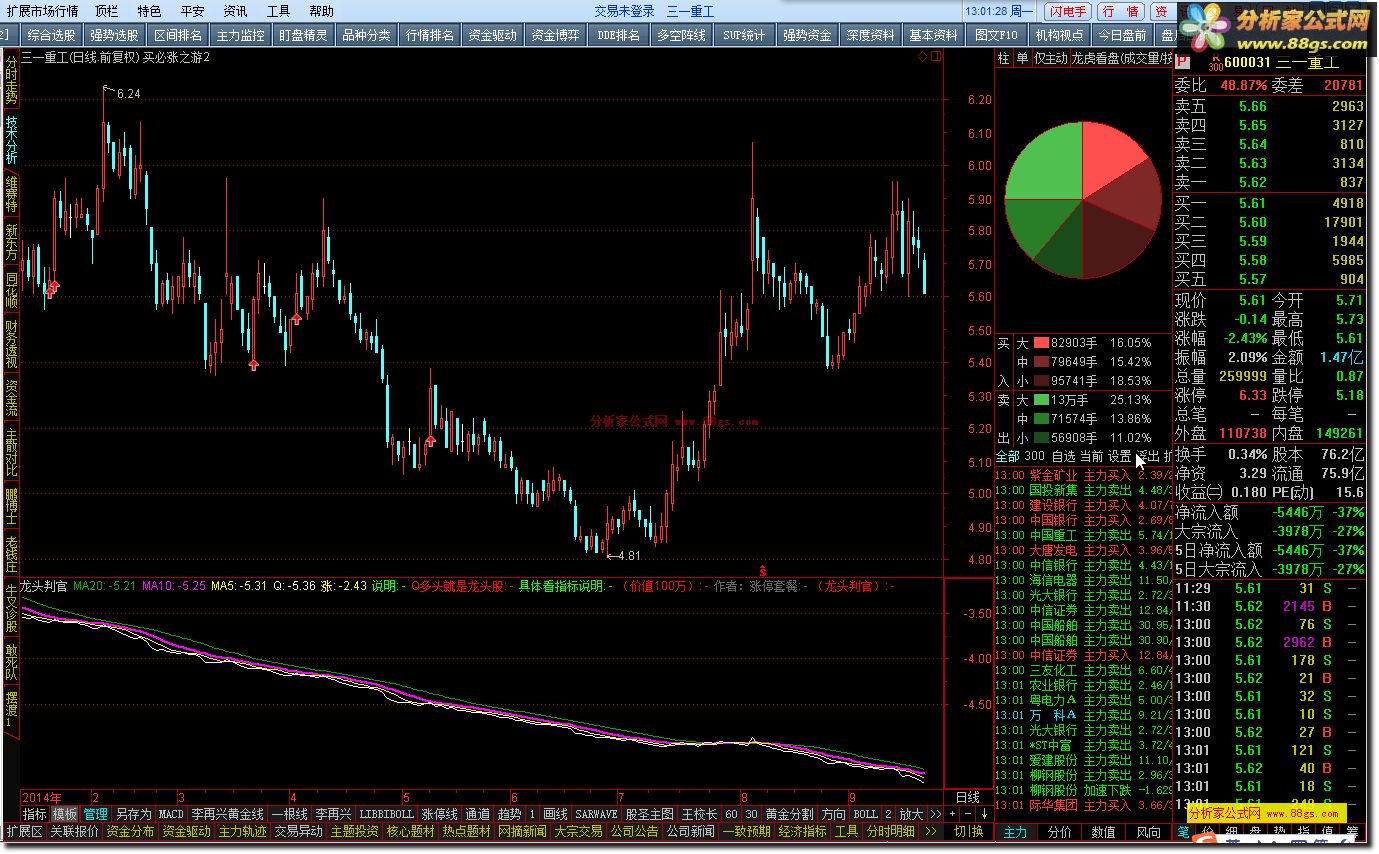The image size is (1379, 854).
Task: Click the 闪电手 button
Action: point(1067,11)
